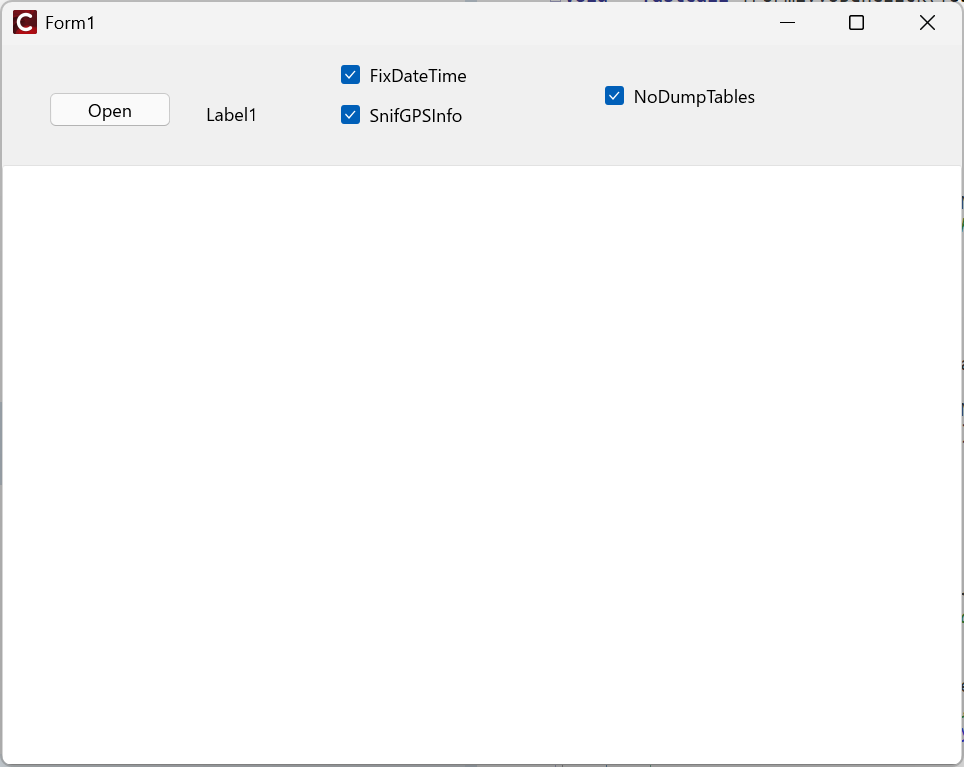Minimize the Form1 window
The width and height of the screenshot is (964, 767).
click(787, 23)
